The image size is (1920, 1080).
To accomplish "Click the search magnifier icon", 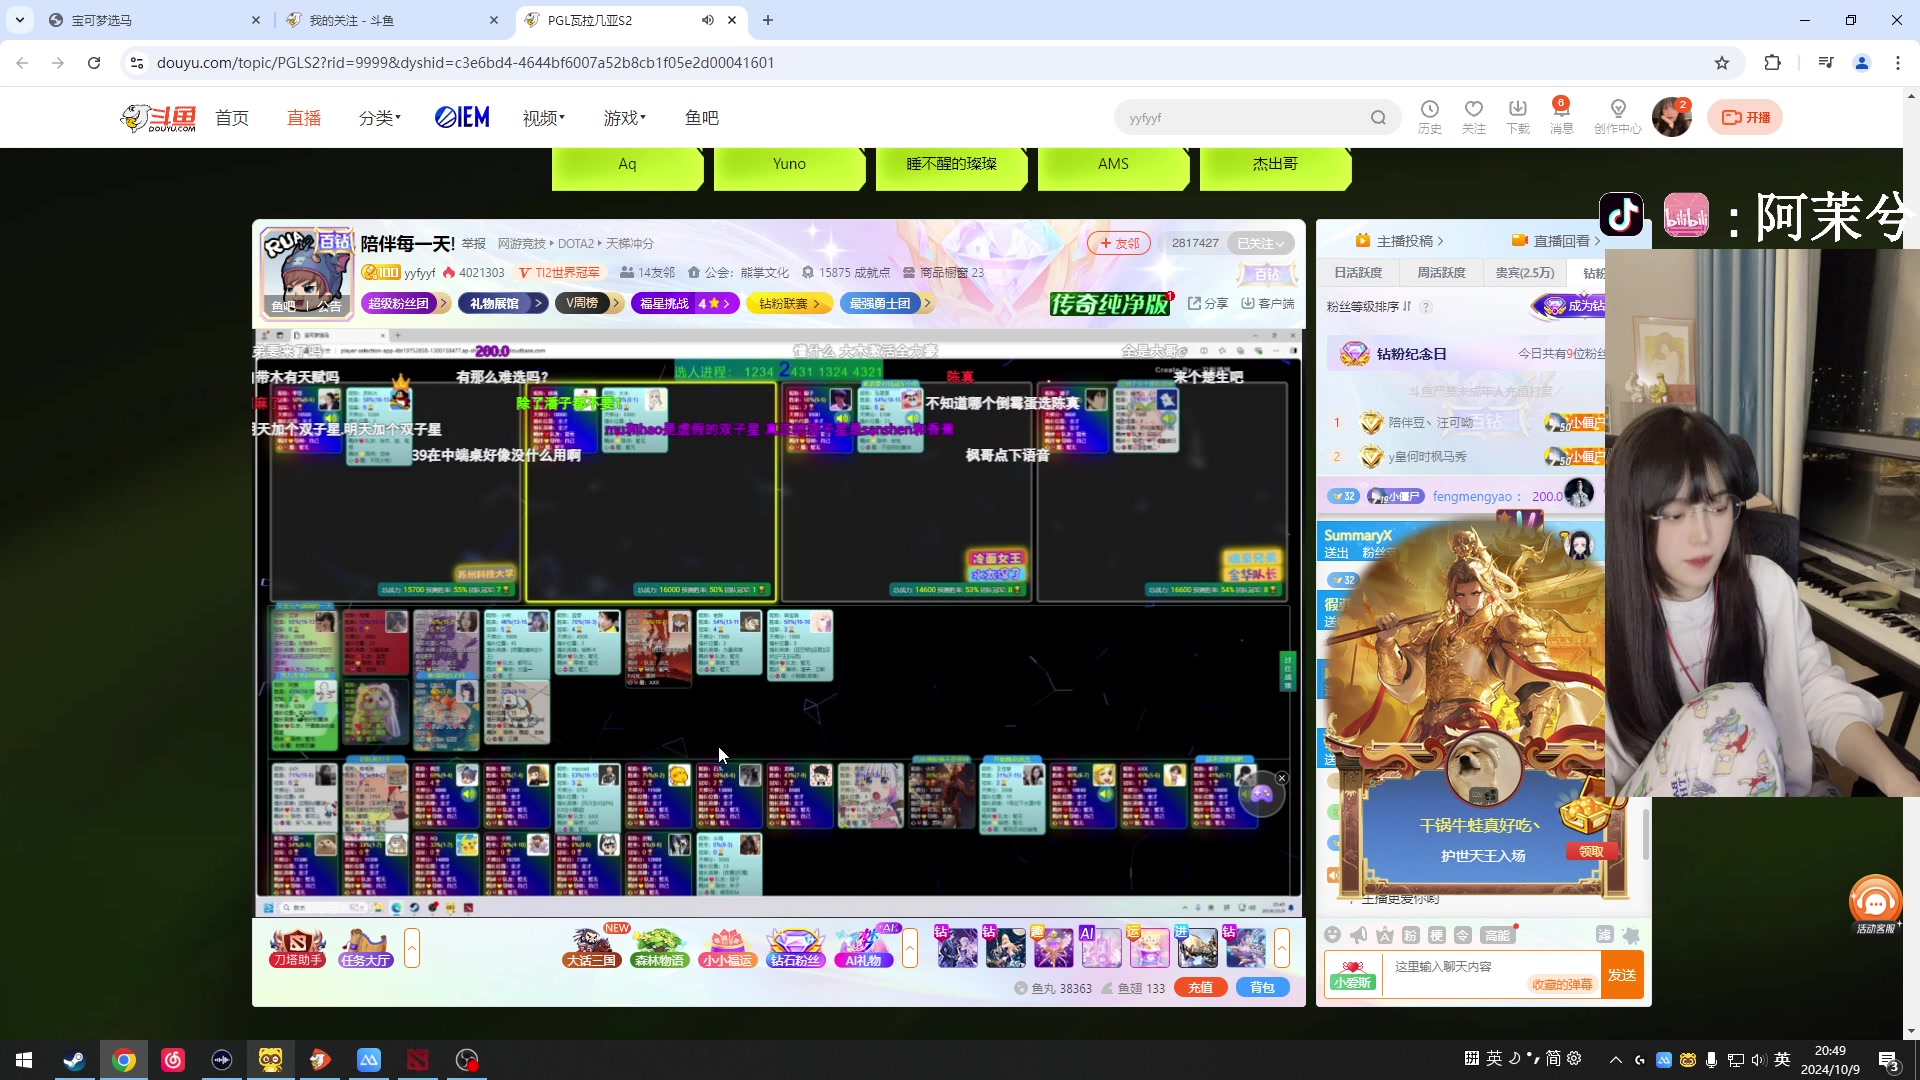I will (x=1378, y=118).
